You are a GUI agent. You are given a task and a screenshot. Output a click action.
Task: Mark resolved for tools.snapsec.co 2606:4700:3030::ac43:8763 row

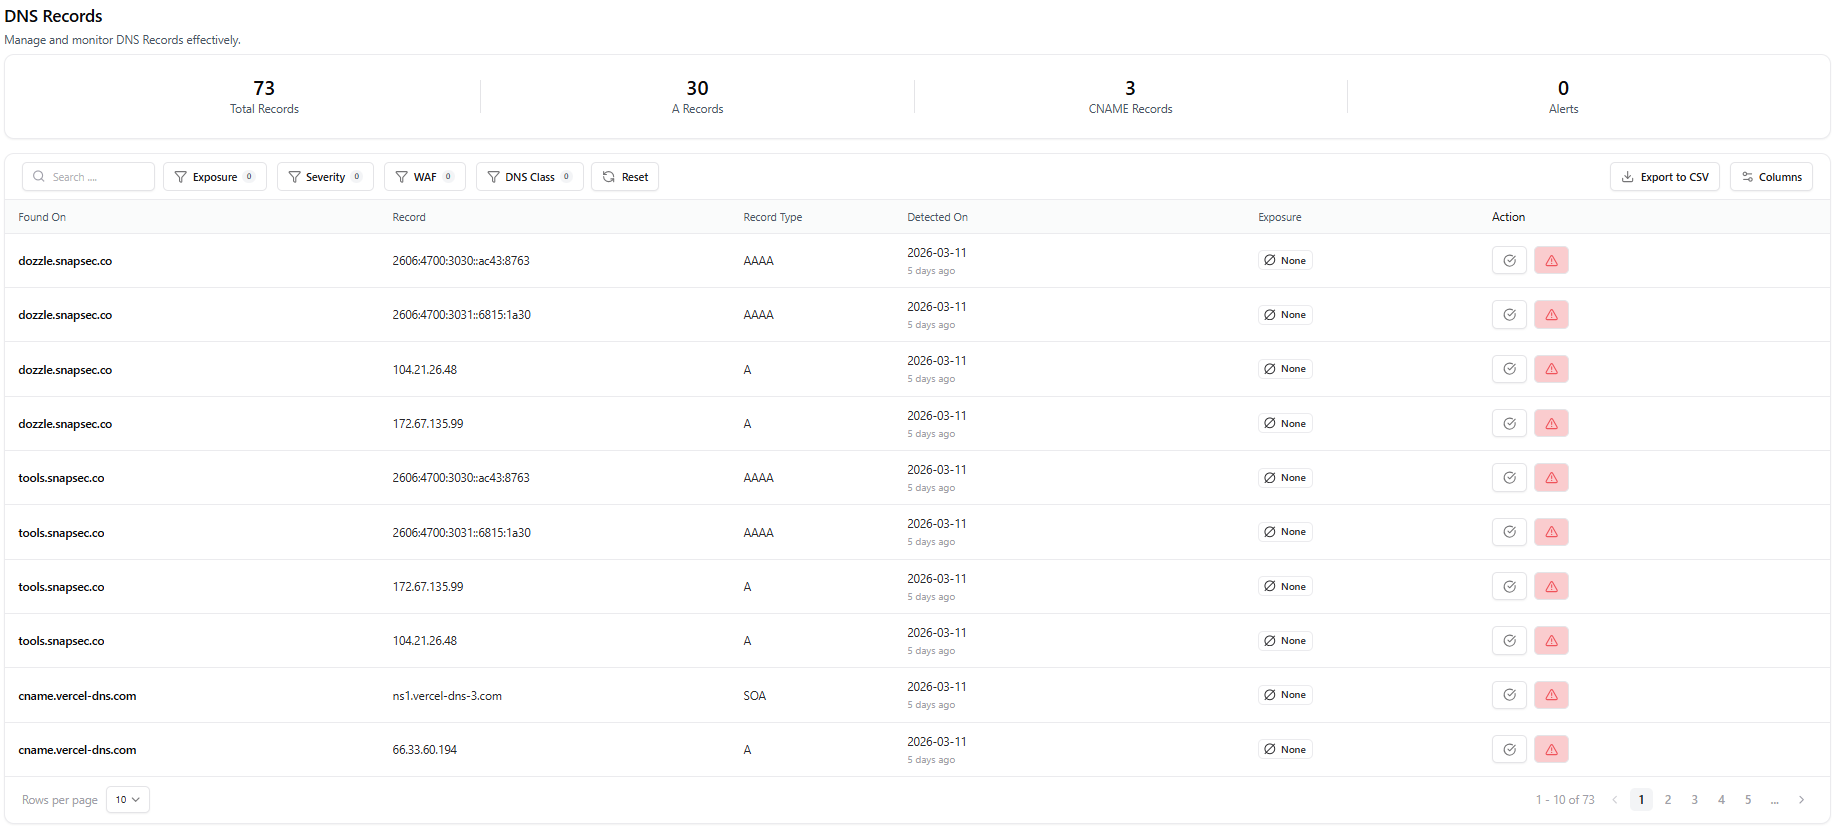tap(1509, 477)
